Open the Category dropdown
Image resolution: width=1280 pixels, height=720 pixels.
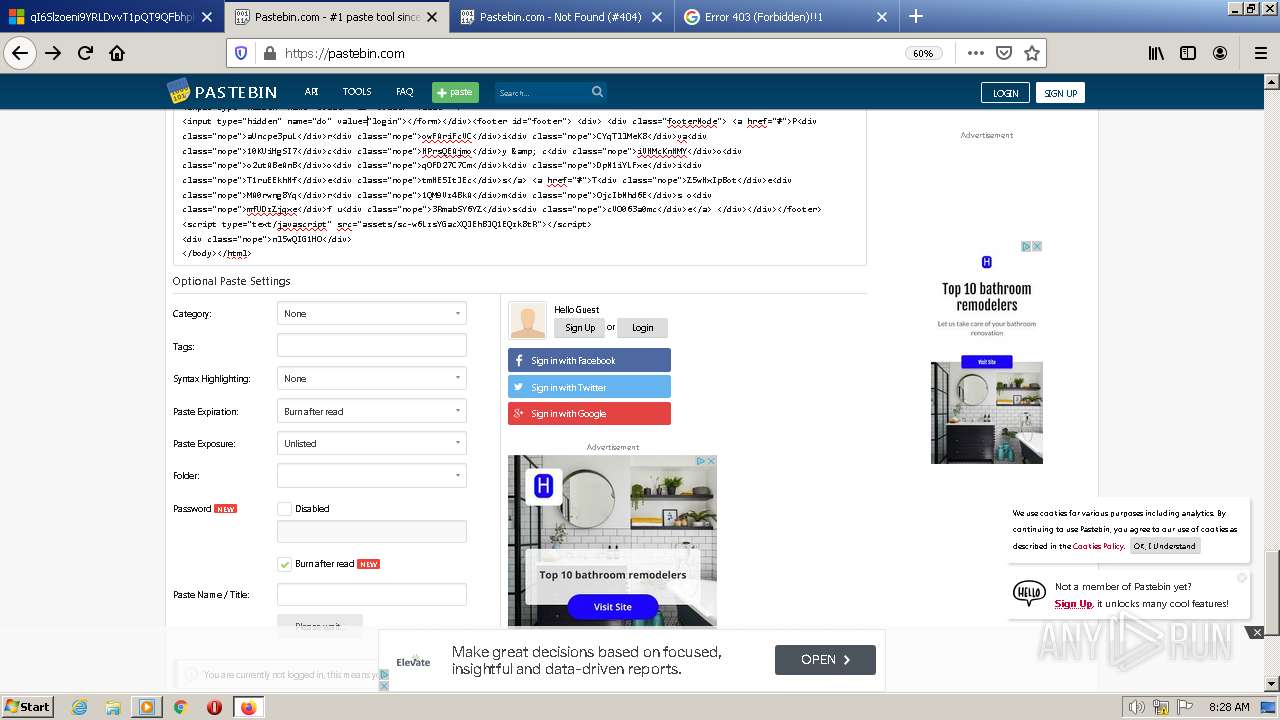372,313
